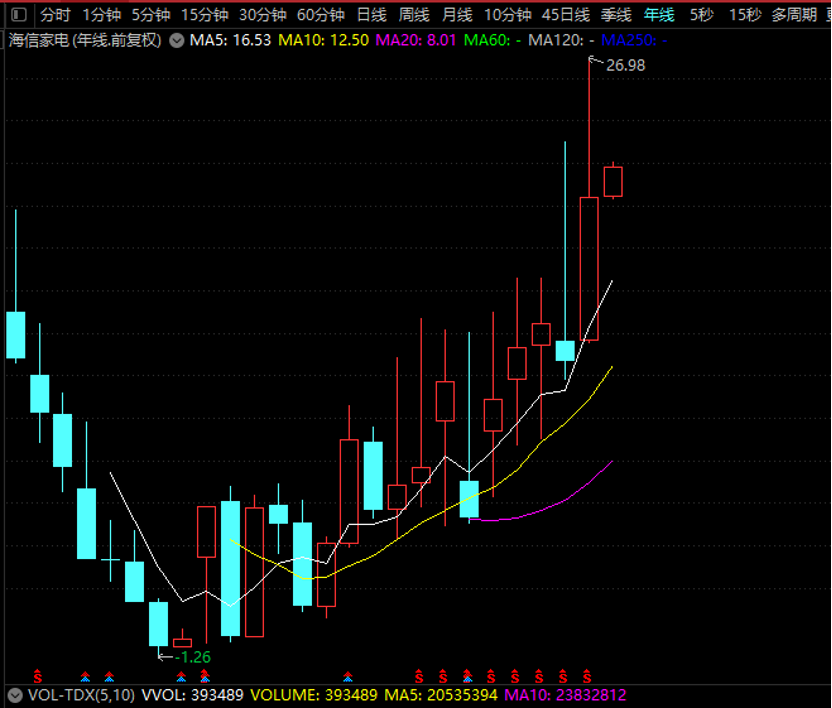Expand the VOL-TDX indicator dropdown
The width and height of the screenshot is (832, 708).
[15, 695]
